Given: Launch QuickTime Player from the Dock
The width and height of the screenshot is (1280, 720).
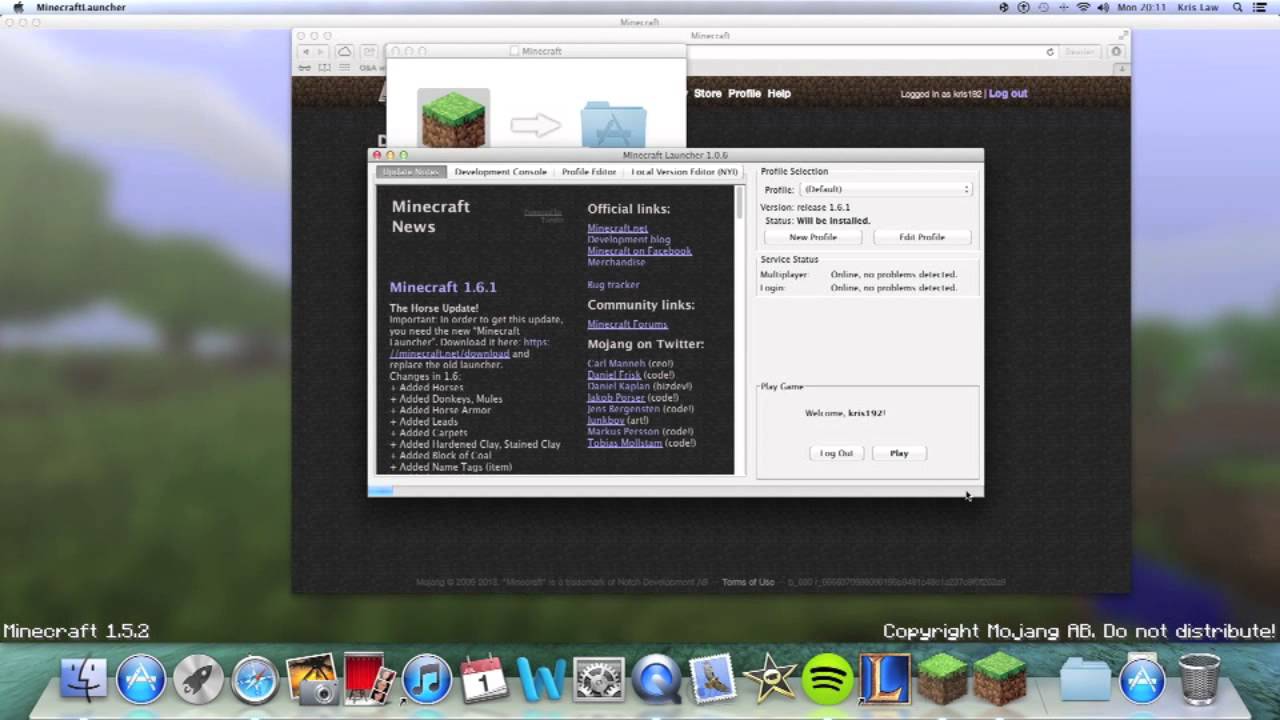Looking at the screenshot, I should click(x=656, y=679).
